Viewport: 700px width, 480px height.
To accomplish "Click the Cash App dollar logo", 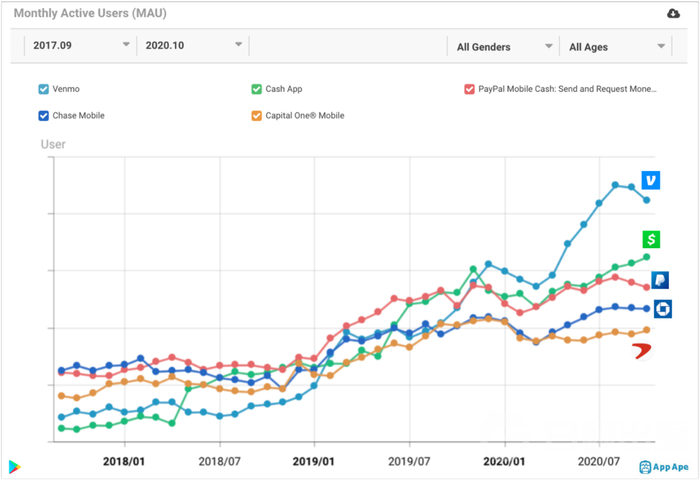I will [x=652, y=239].
